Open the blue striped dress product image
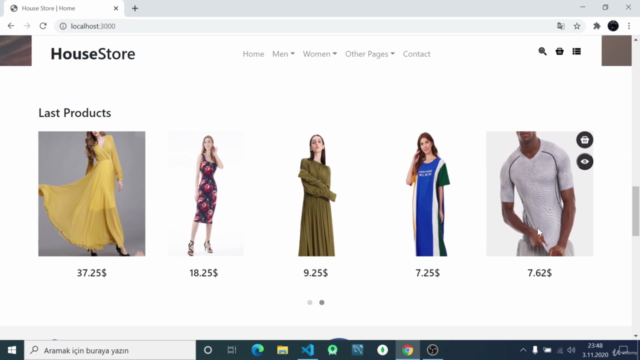The width and height of the screenshot is (640, 360). pos(428,194)
